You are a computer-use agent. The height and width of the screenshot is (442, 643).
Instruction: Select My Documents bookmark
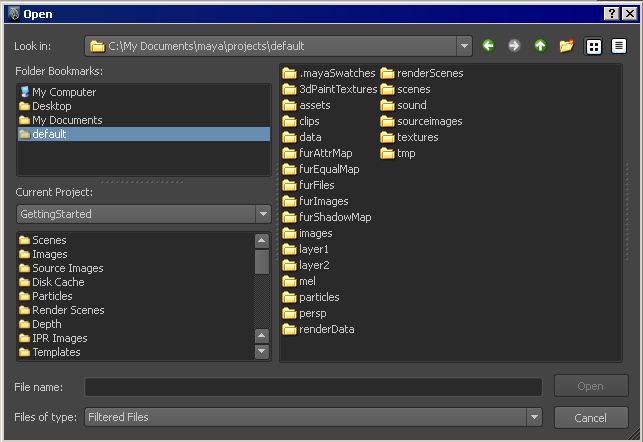(144, 120)
